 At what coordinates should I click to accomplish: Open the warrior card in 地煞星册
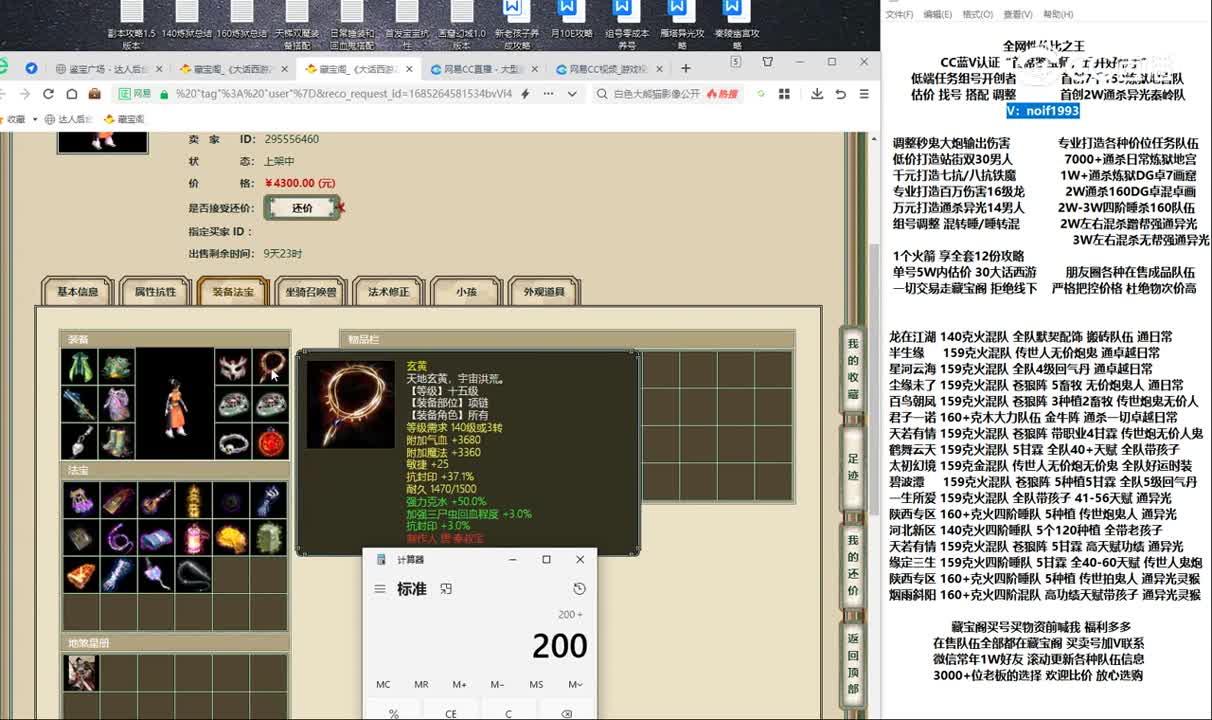click(81, 672)
